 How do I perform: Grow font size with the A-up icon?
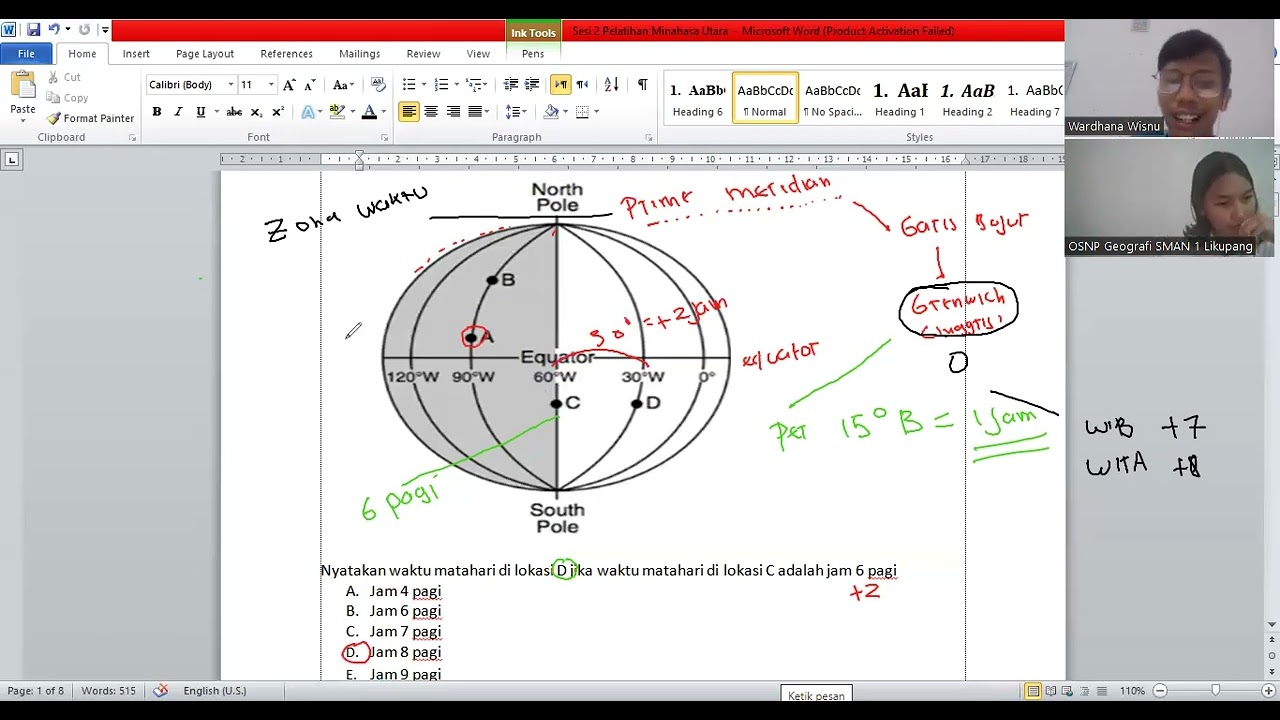tap(289, 85)
